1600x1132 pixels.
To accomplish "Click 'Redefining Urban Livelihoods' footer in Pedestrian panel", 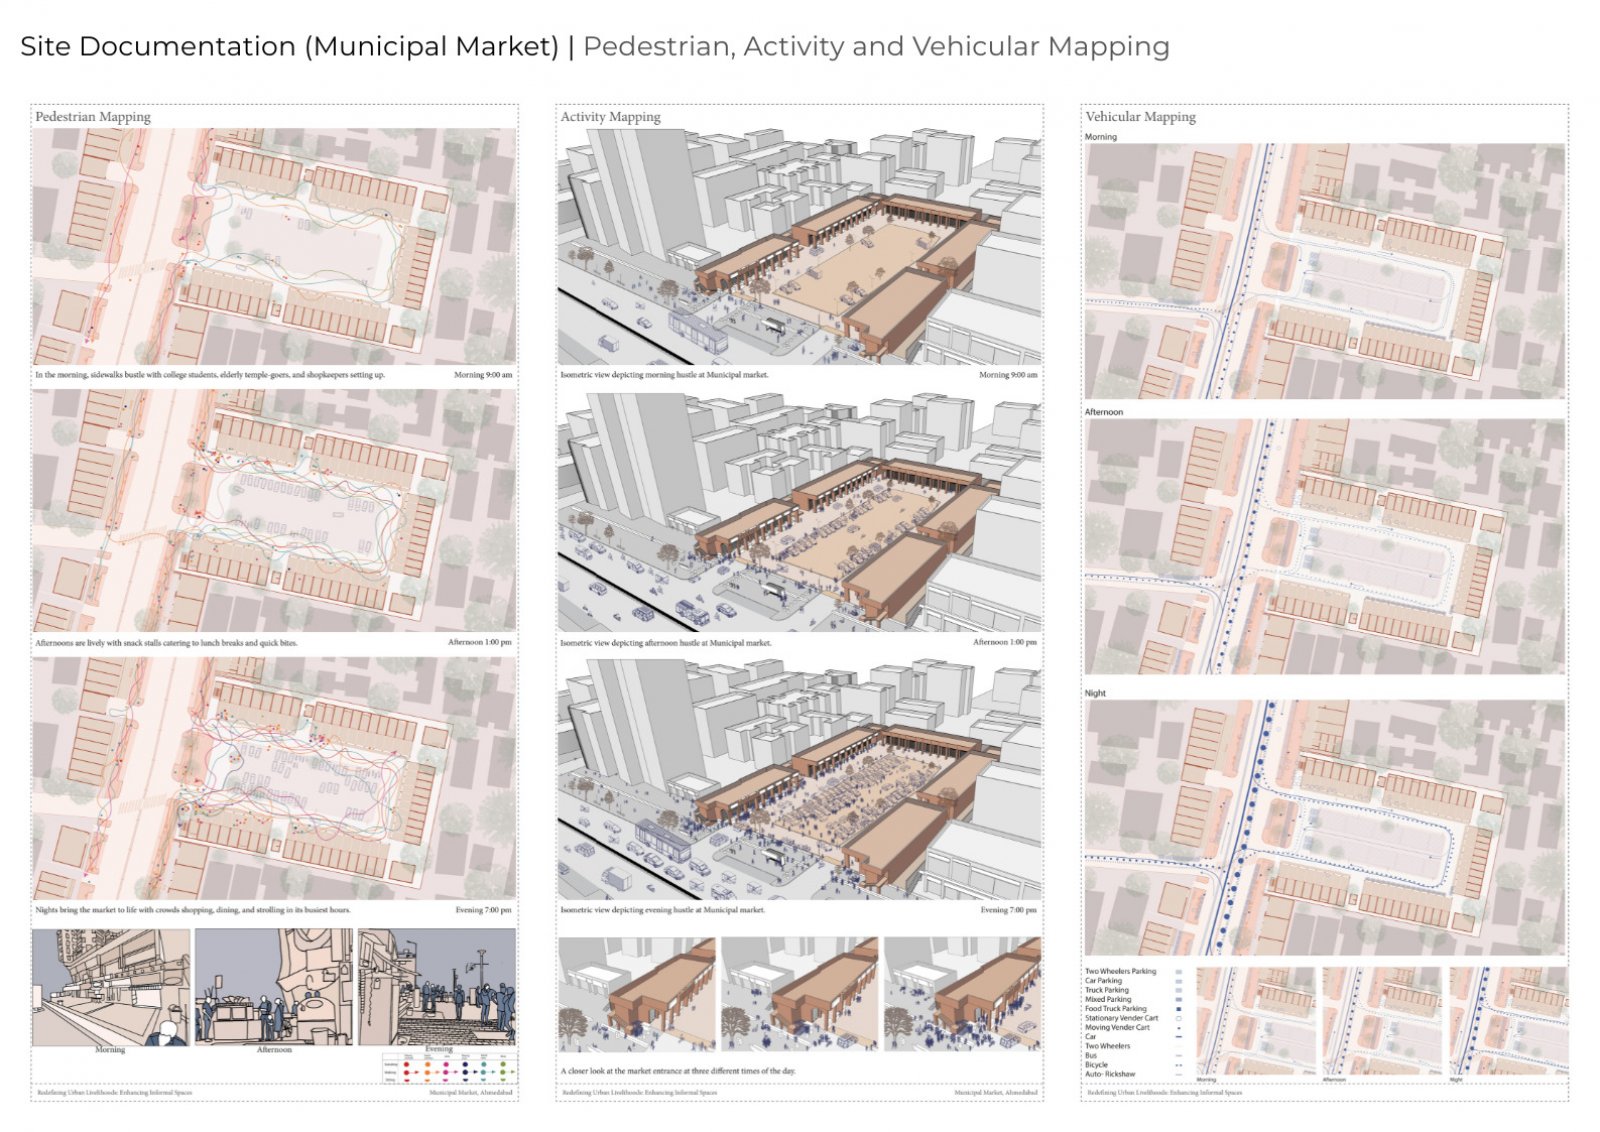I will pos(113,1093).
